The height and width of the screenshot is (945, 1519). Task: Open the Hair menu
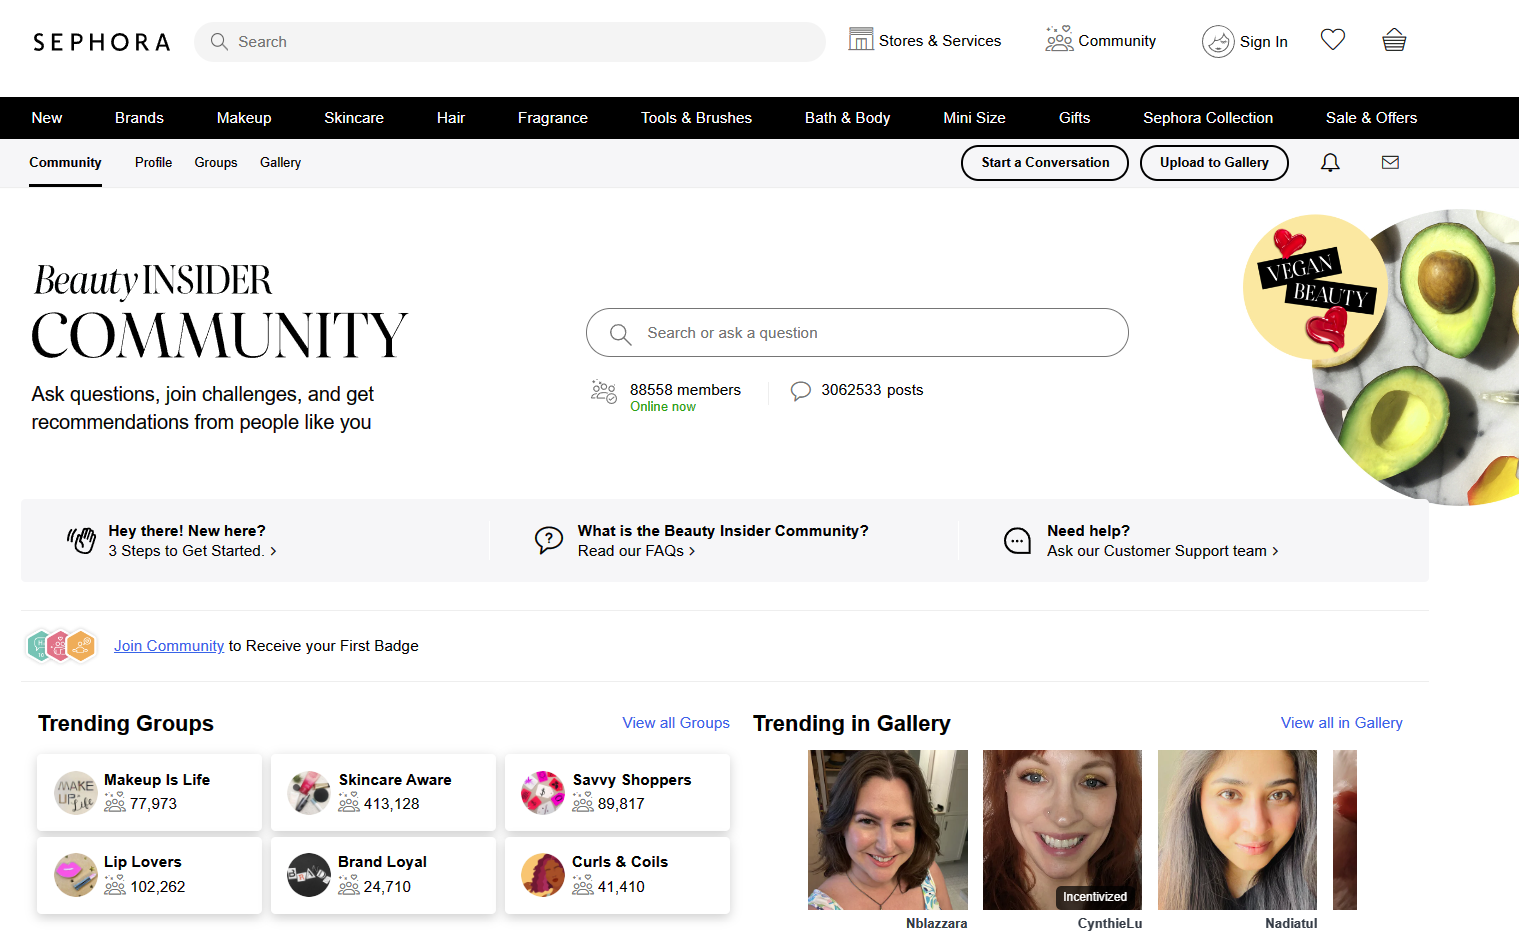point(451,118)
